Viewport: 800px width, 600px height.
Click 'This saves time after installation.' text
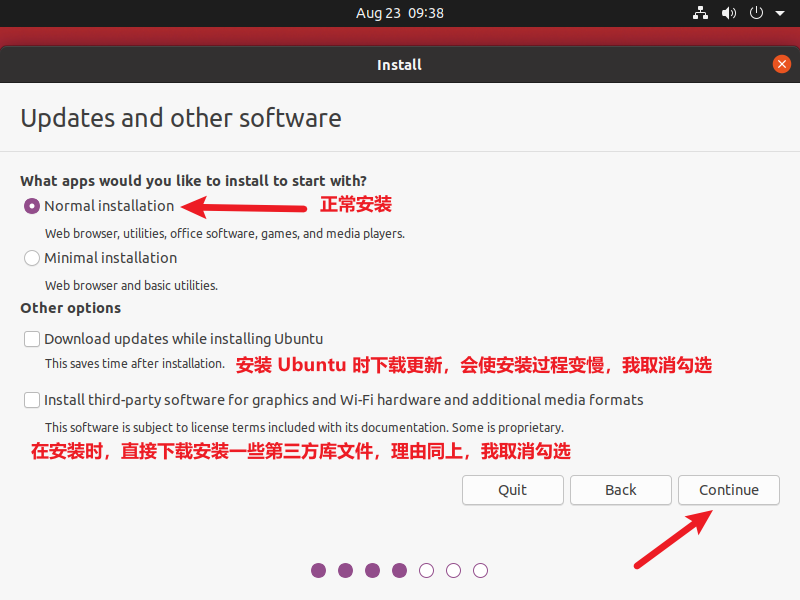[135, 364]
